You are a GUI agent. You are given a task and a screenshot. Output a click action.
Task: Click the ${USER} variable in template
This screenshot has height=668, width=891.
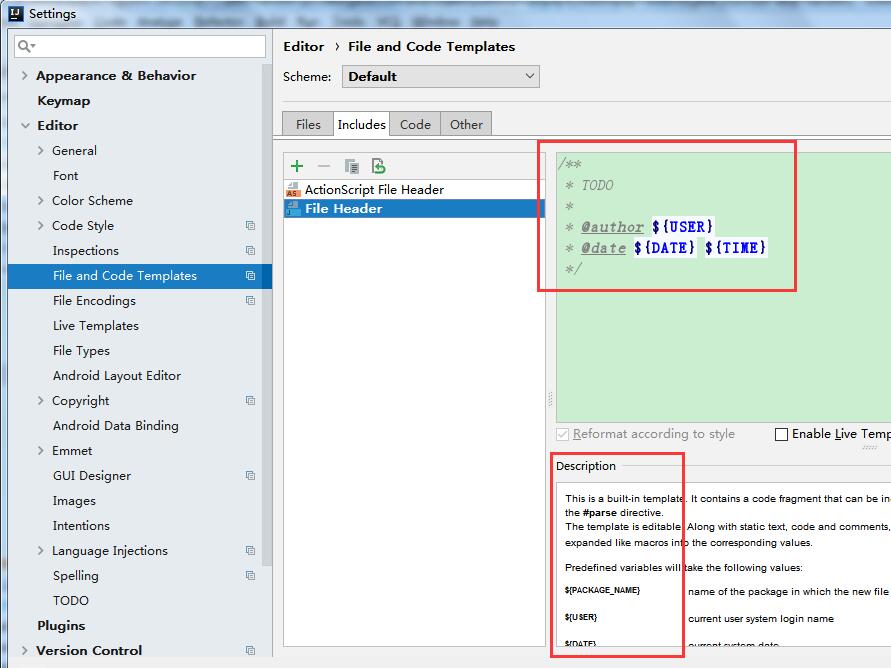[682, 227]
